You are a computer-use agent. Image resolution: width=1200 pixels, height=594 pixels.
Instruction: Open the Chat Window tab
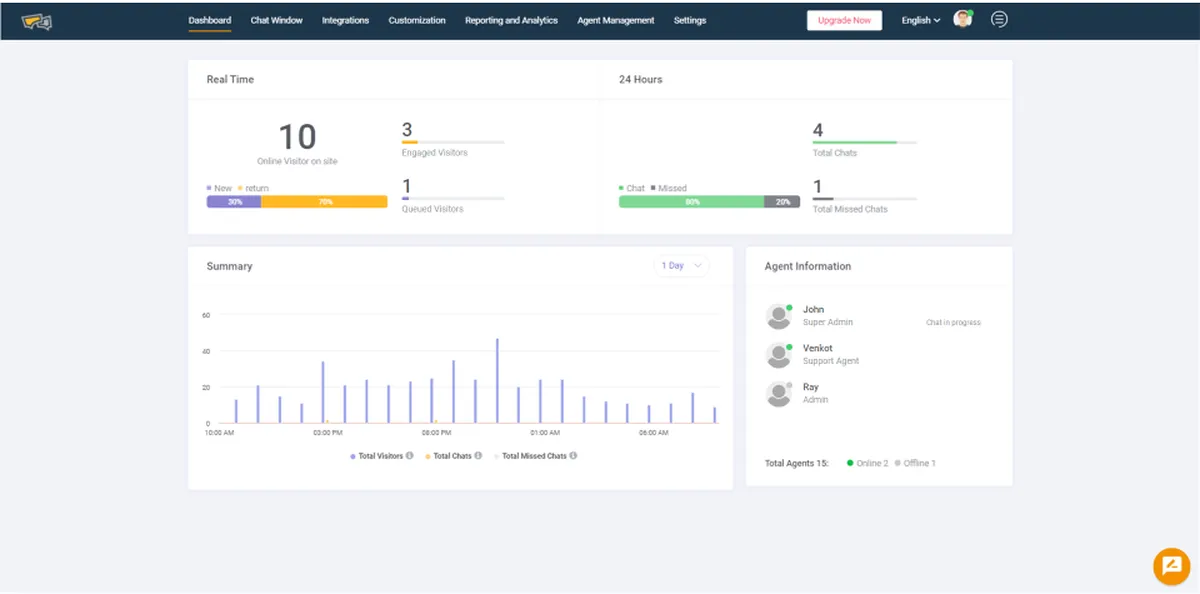[276, 20]
